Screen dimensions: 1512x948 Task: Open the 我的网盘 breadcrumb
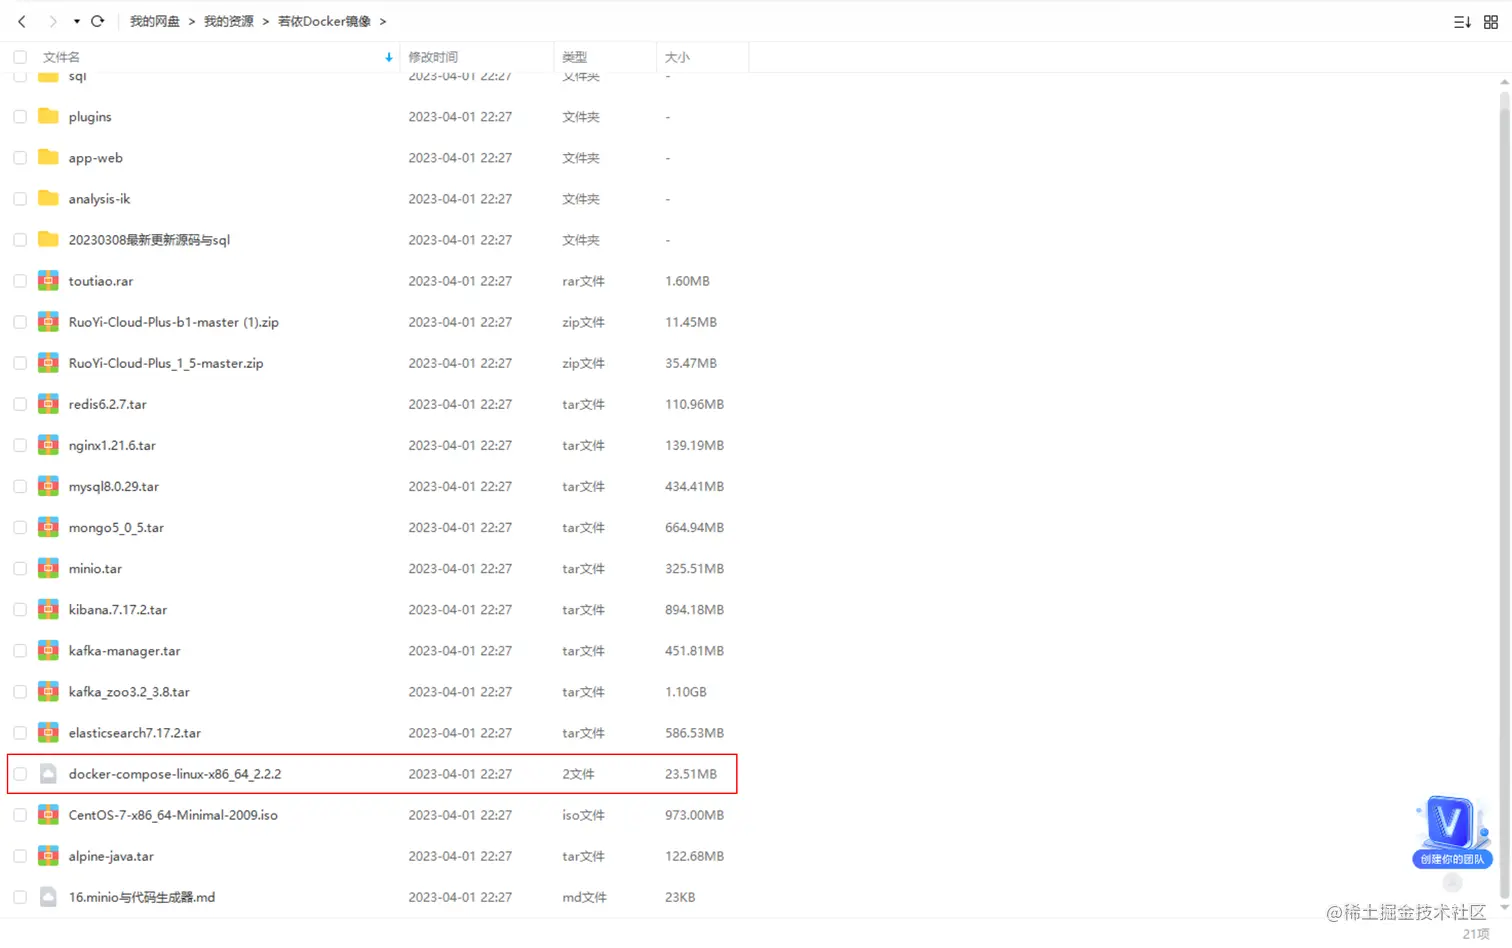(155, 21)
